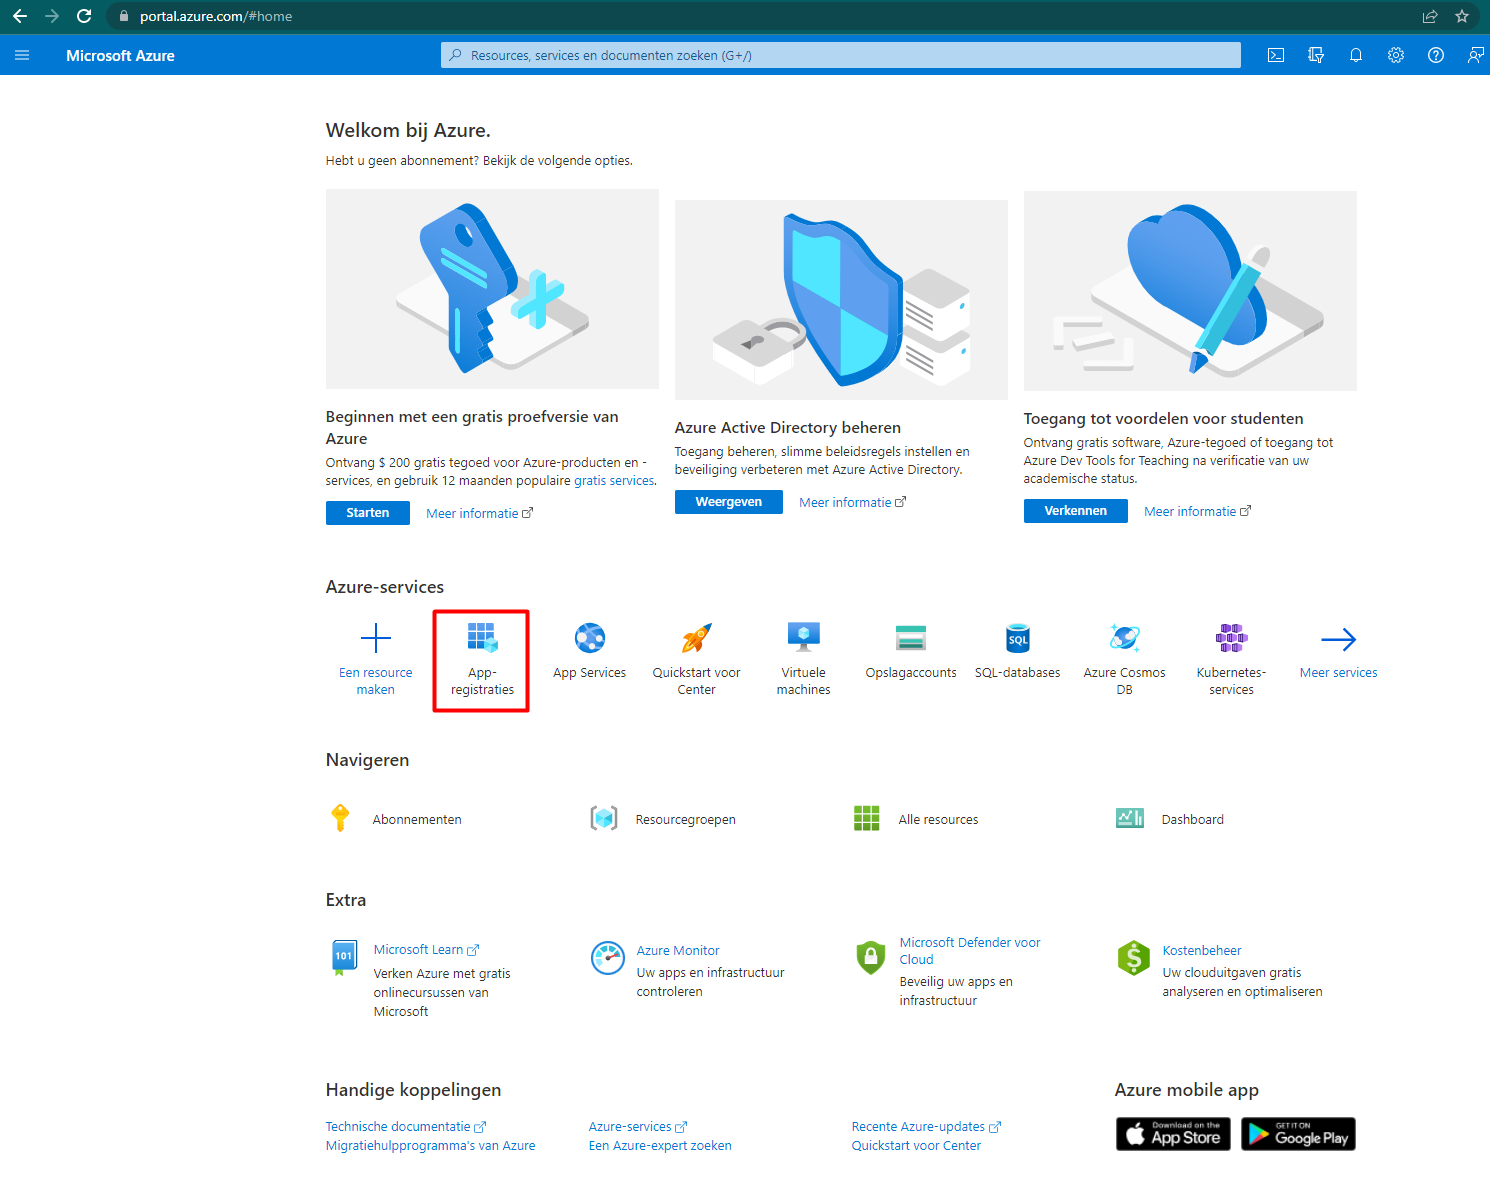Open portal settings gear
Viewport: 1490px width, 1198px height.
click(1396, 56)
